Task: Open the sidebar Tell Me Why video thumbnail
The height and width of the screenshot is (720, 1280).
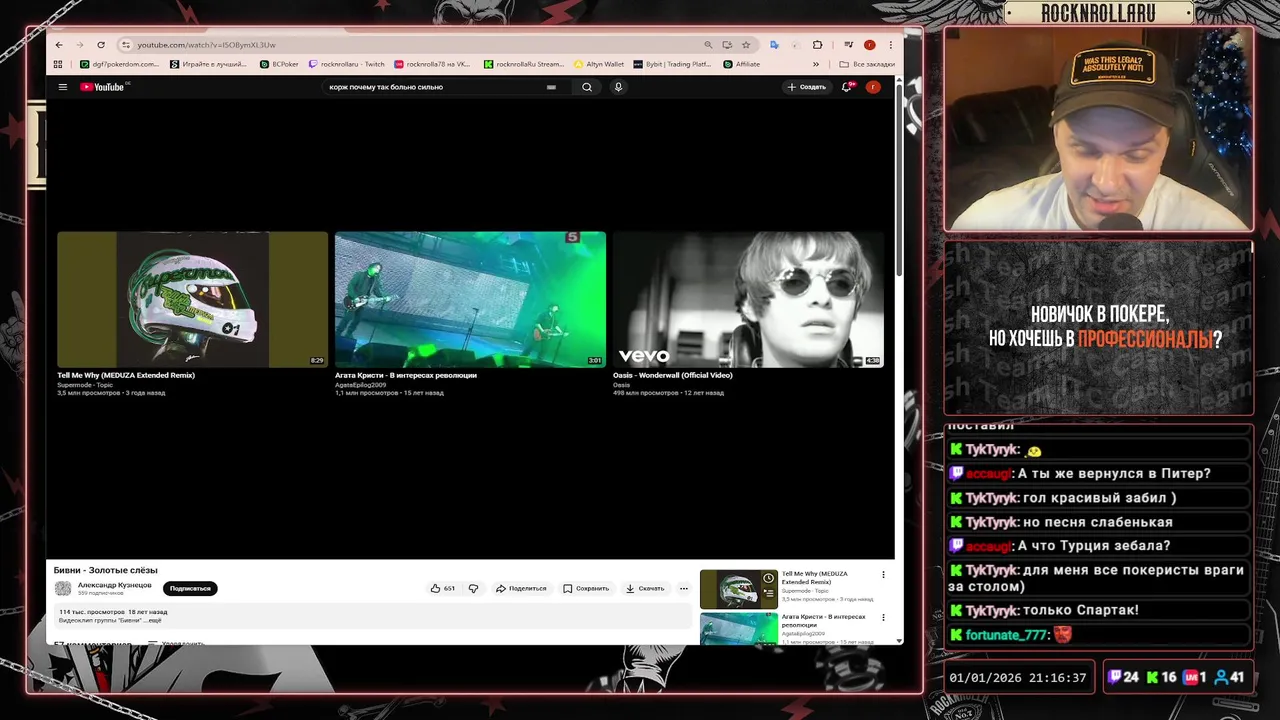Action: pos(738,589)
